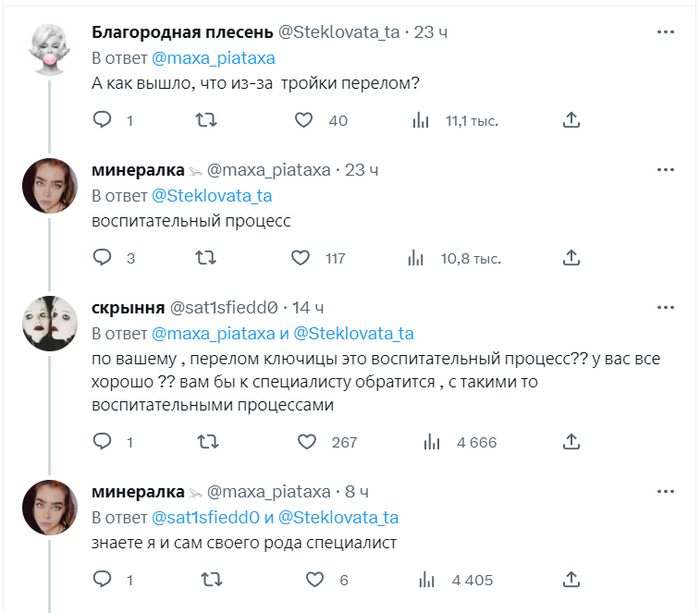Open more options on the last минералка tweet

(x=665, y=491)
